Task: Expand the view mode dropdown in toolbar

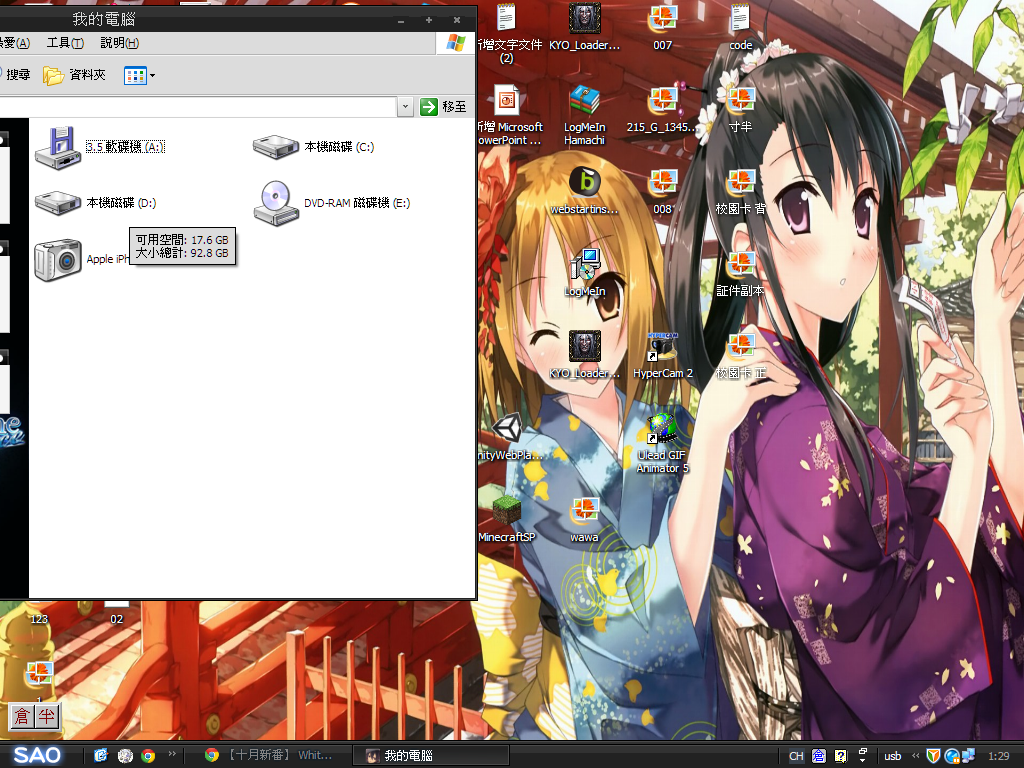Action: [x=152, y=75]
